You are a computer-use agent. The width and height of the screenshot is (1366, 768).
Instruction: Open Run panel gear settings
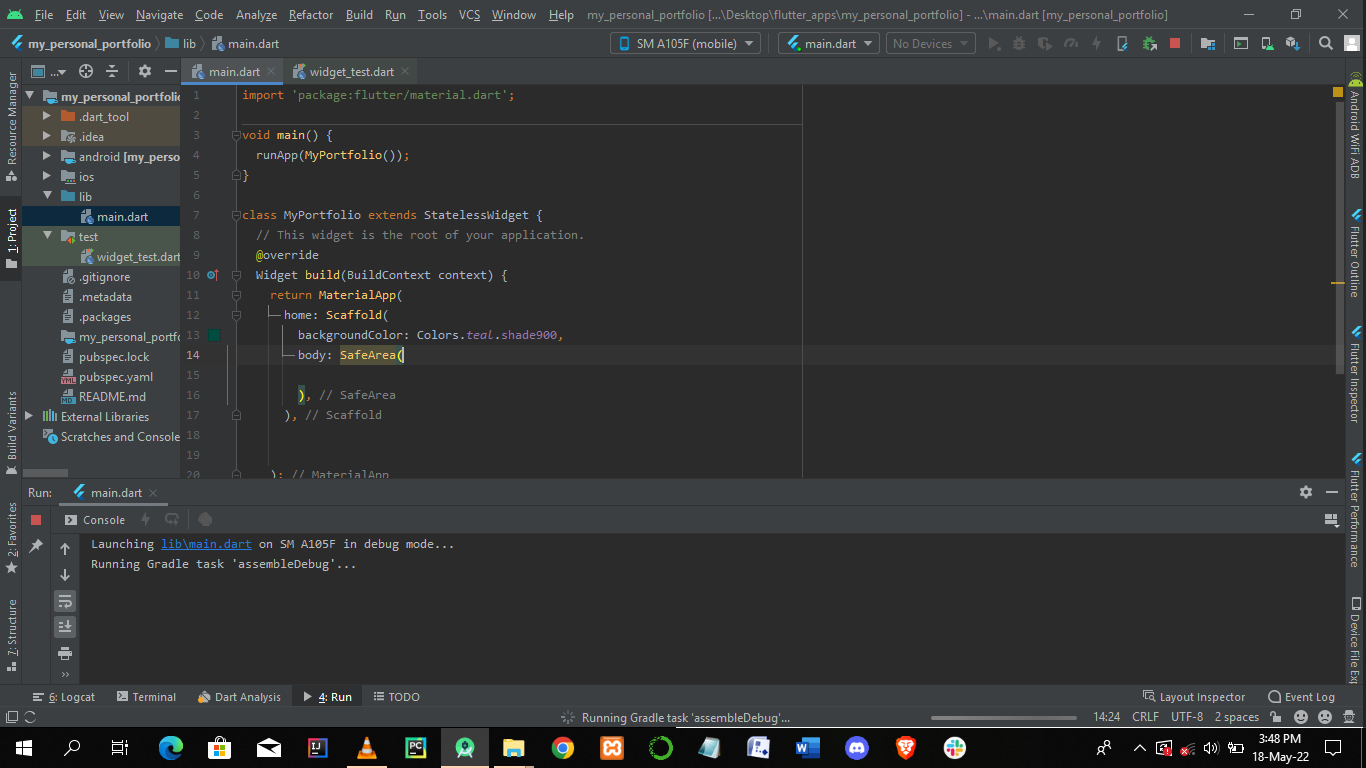(1305, 492)
